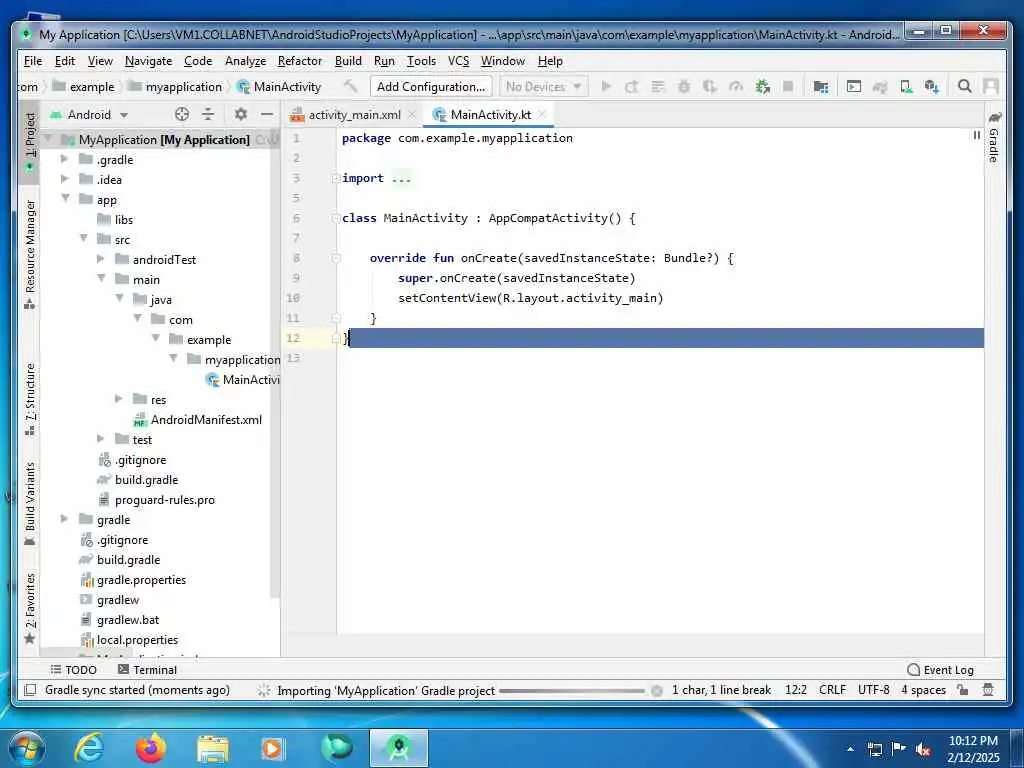Toggle the 1: Project tool window
The width and height of the screenshot is (1024, 768).
pyautogui.click(x=29, y=140)
